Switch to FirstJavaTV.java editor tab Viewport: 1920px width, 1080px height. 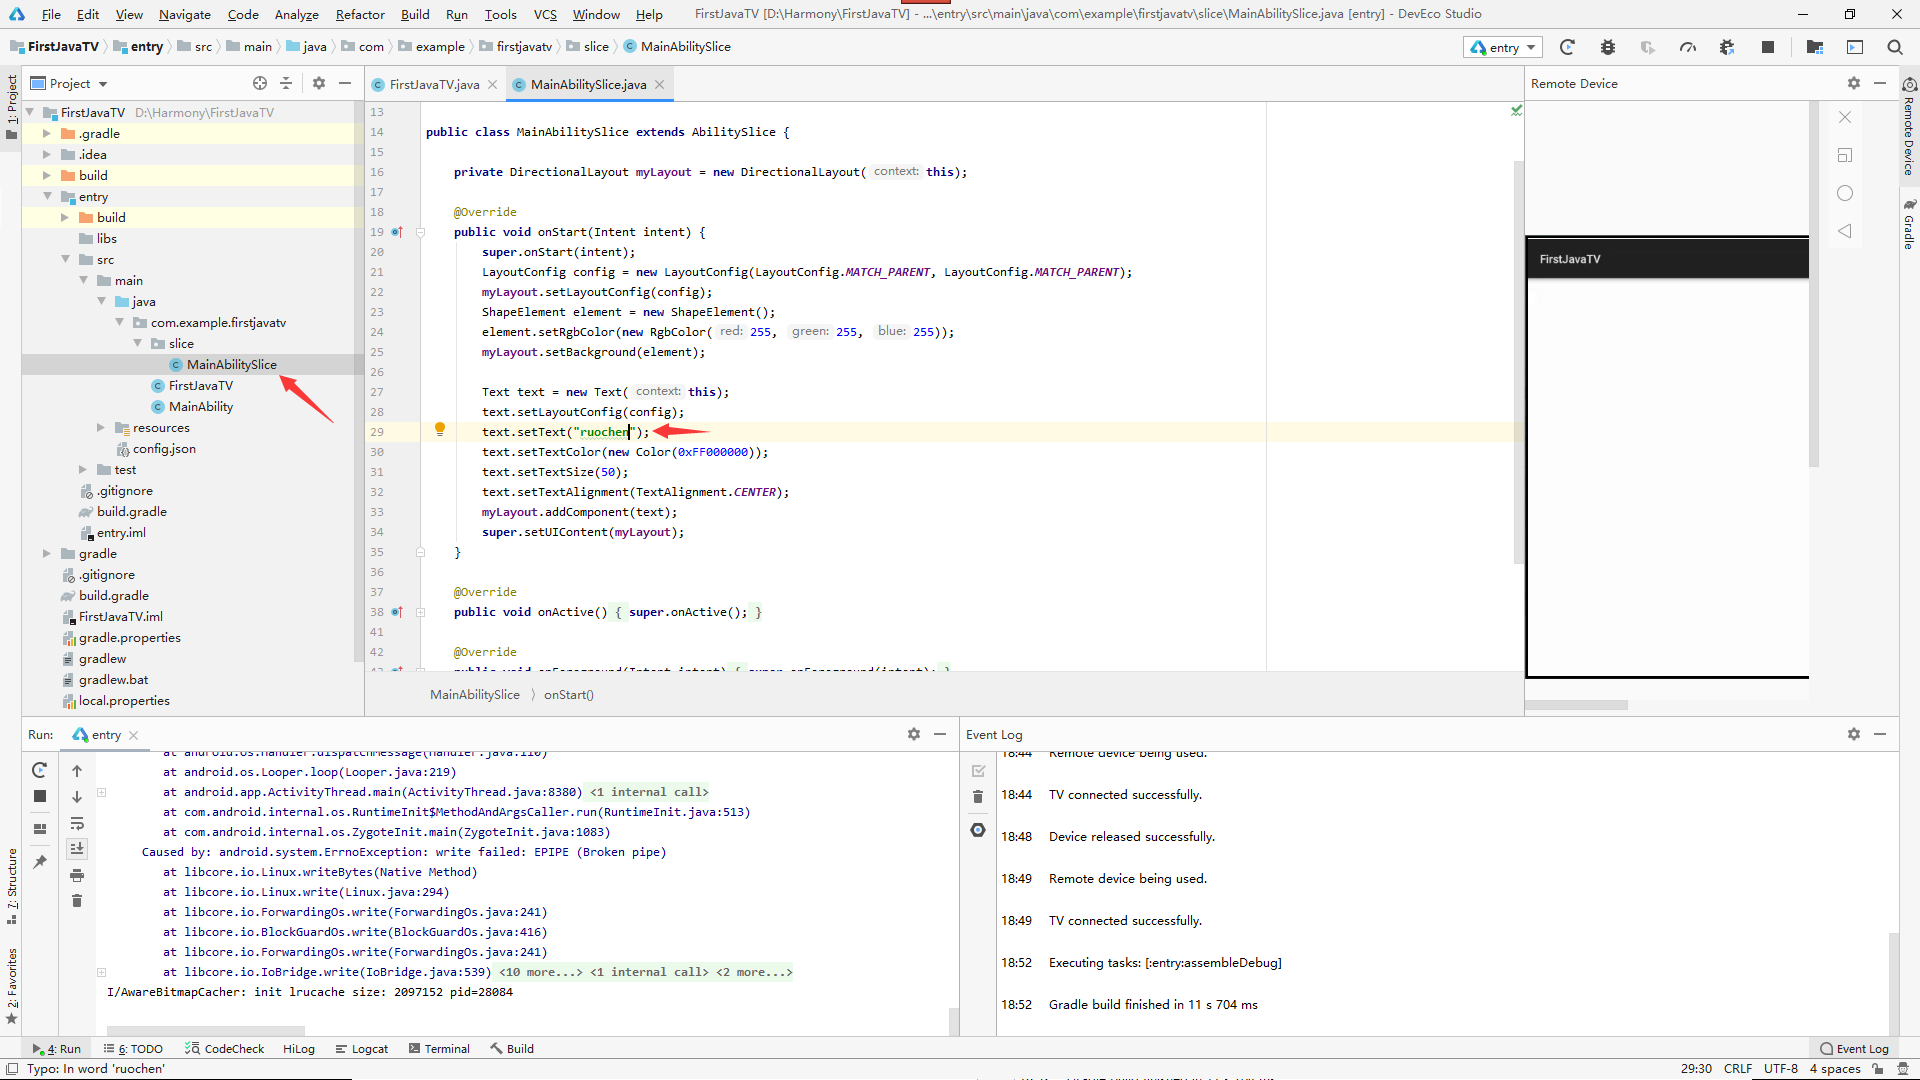[433, 85]
